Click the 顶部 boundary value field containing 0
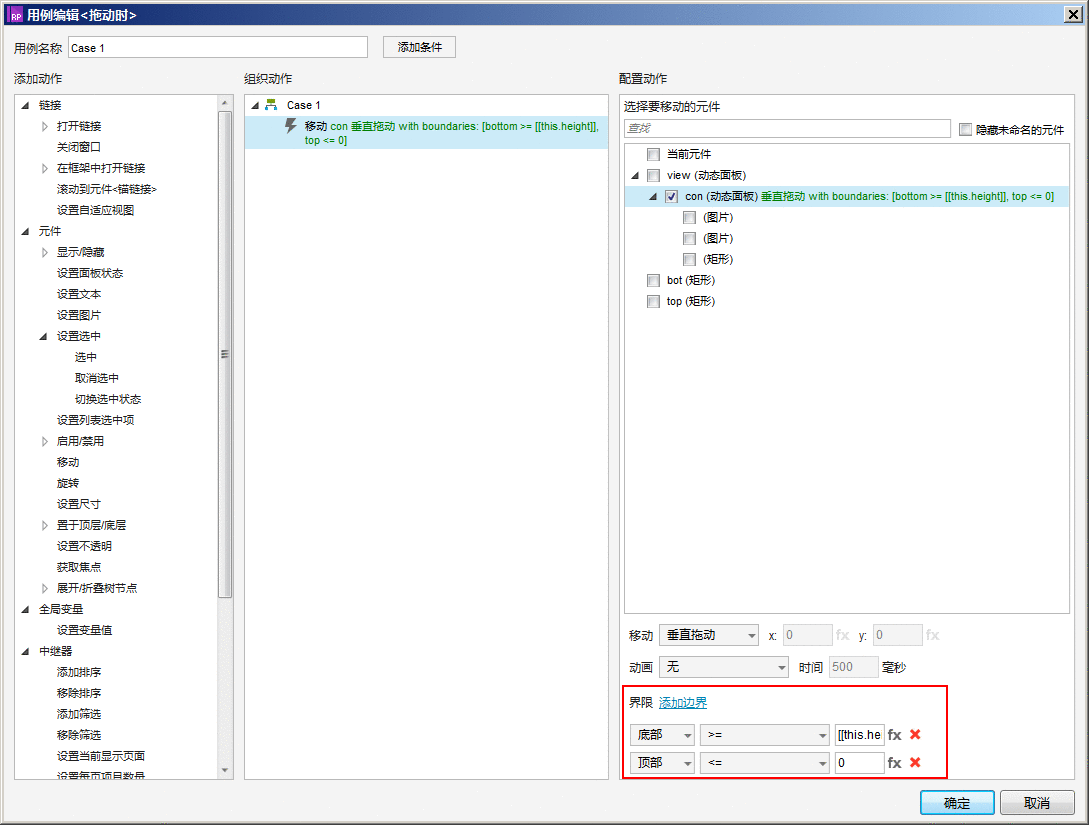Viewport: 1089px width, 825px height. click(859, 762)
